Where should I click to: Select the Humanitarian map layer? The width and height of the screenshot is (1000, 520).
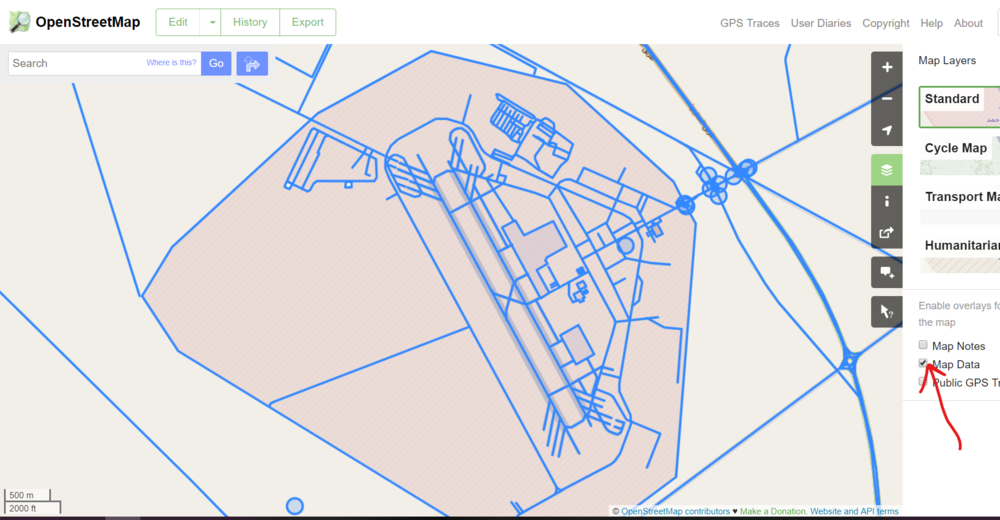(x=959, y=254)
